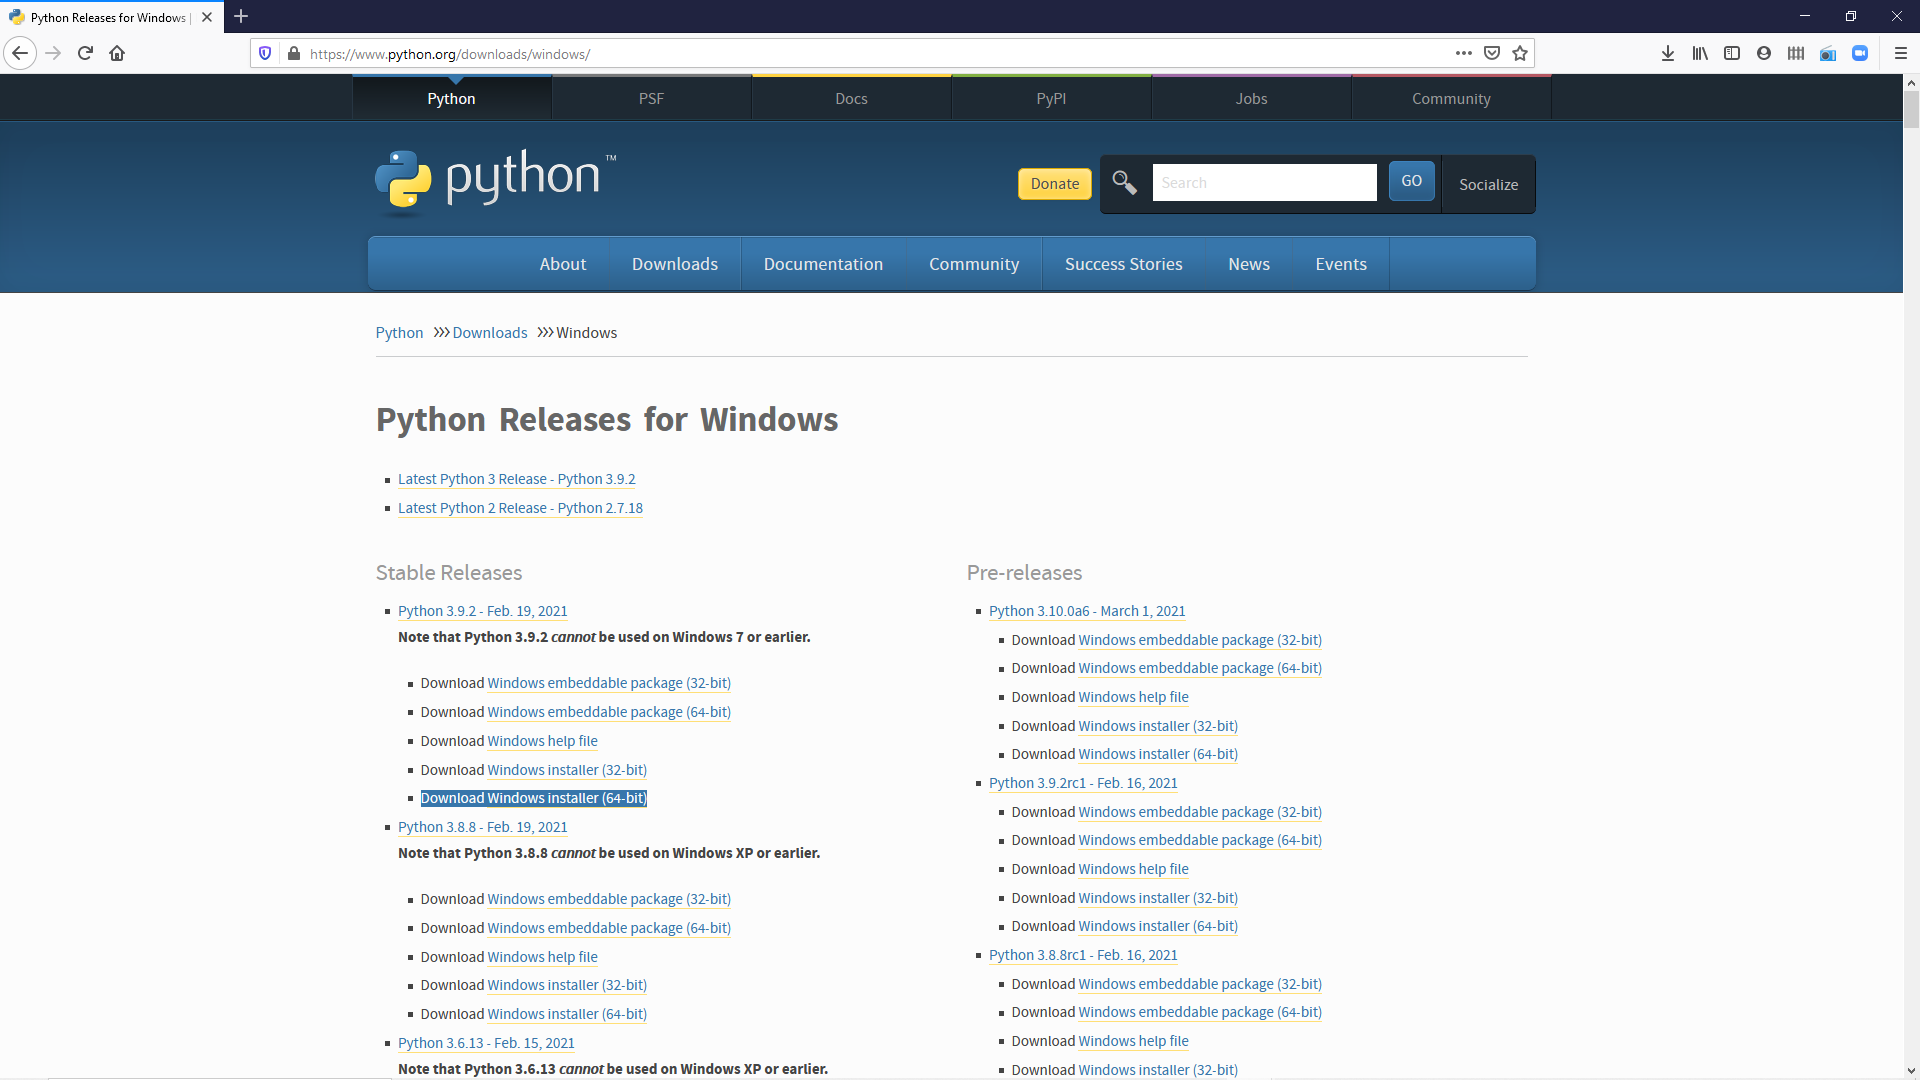Screen dimensions: 1920x1080
Task: Click the screenshot camera extension icon
Action: pos(1828,53)
